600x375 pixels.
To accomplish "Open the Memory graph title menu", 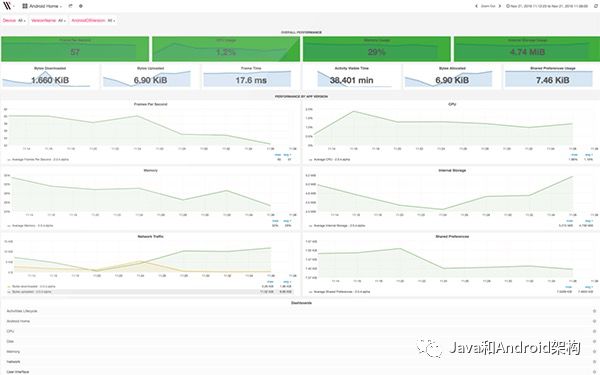I will click(x=150, y=170).
